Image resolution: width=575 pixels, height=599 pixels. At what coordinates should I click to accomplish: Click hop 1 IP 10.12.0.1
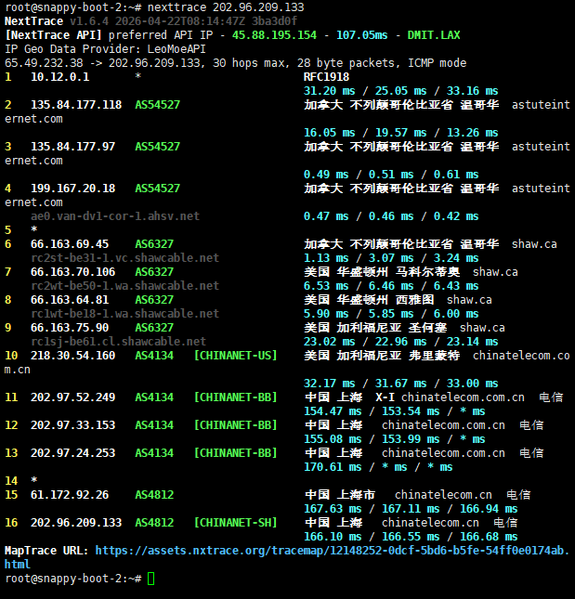60,77
